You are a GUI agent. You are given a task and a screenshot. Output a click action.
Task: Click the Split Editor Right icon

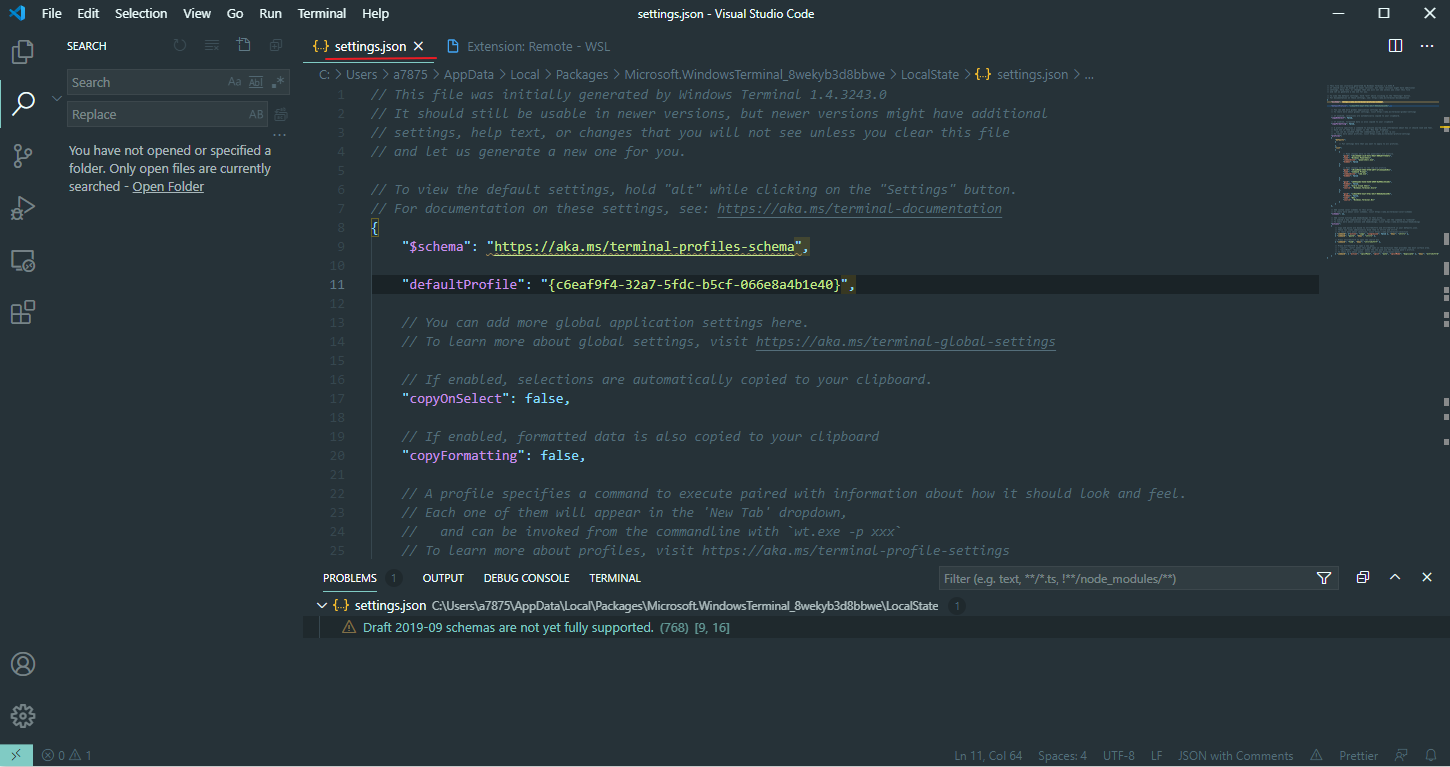(1396, 46)
